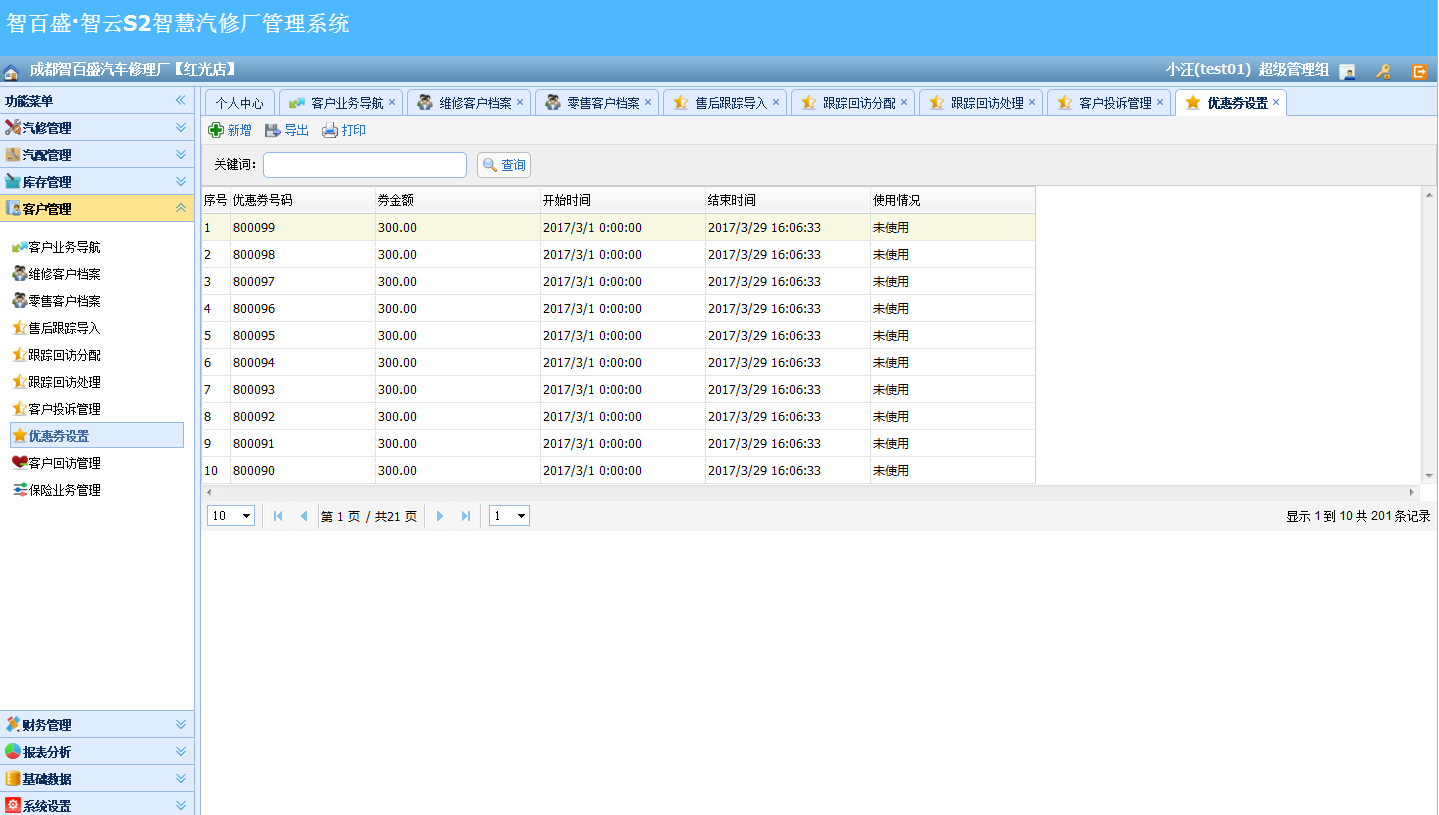The width and height of the screenshot is (1439, 815).
Task: Click the vertical scrollbar beside the table
Action: pos(1429,336)
